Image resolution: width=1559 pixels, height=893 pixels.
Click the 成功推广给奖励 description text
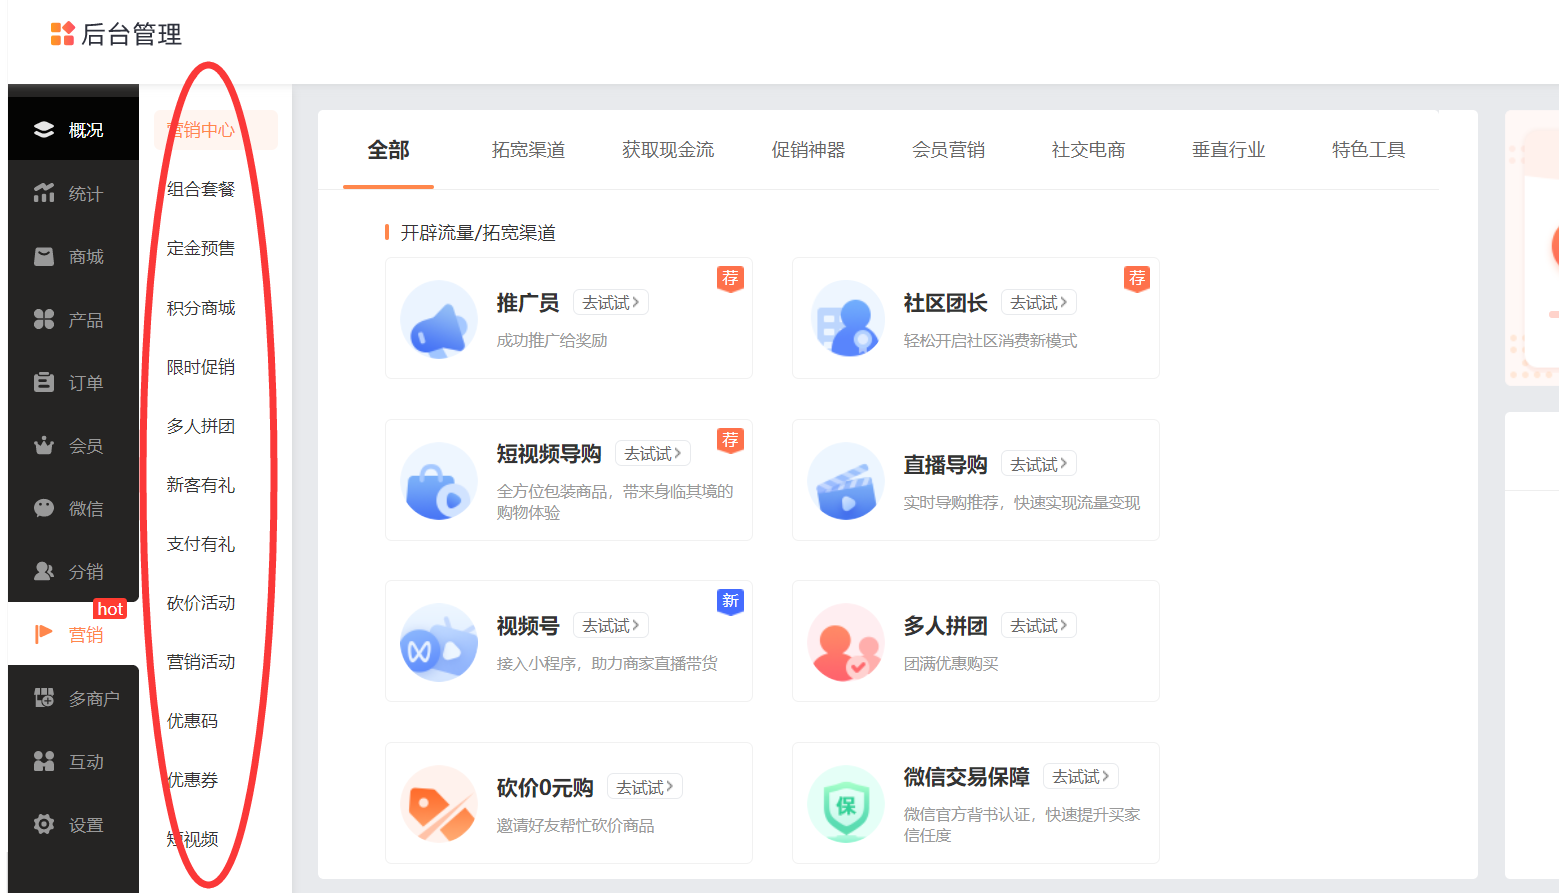pyautogui.click(x=552, y=341)
